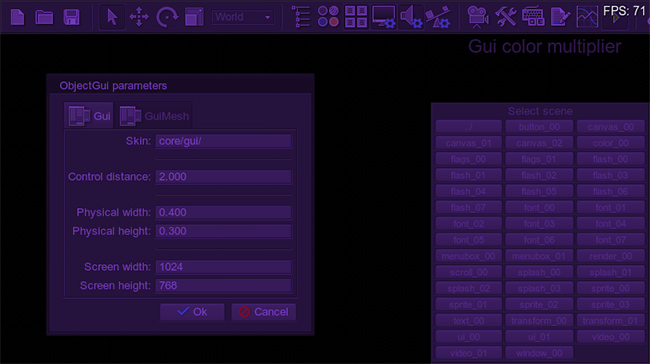This screenshot has height=364, width=650.
Task: Click the play arrow behind the FPS counter
Action: pyautogui.click(x=616, y=18)
